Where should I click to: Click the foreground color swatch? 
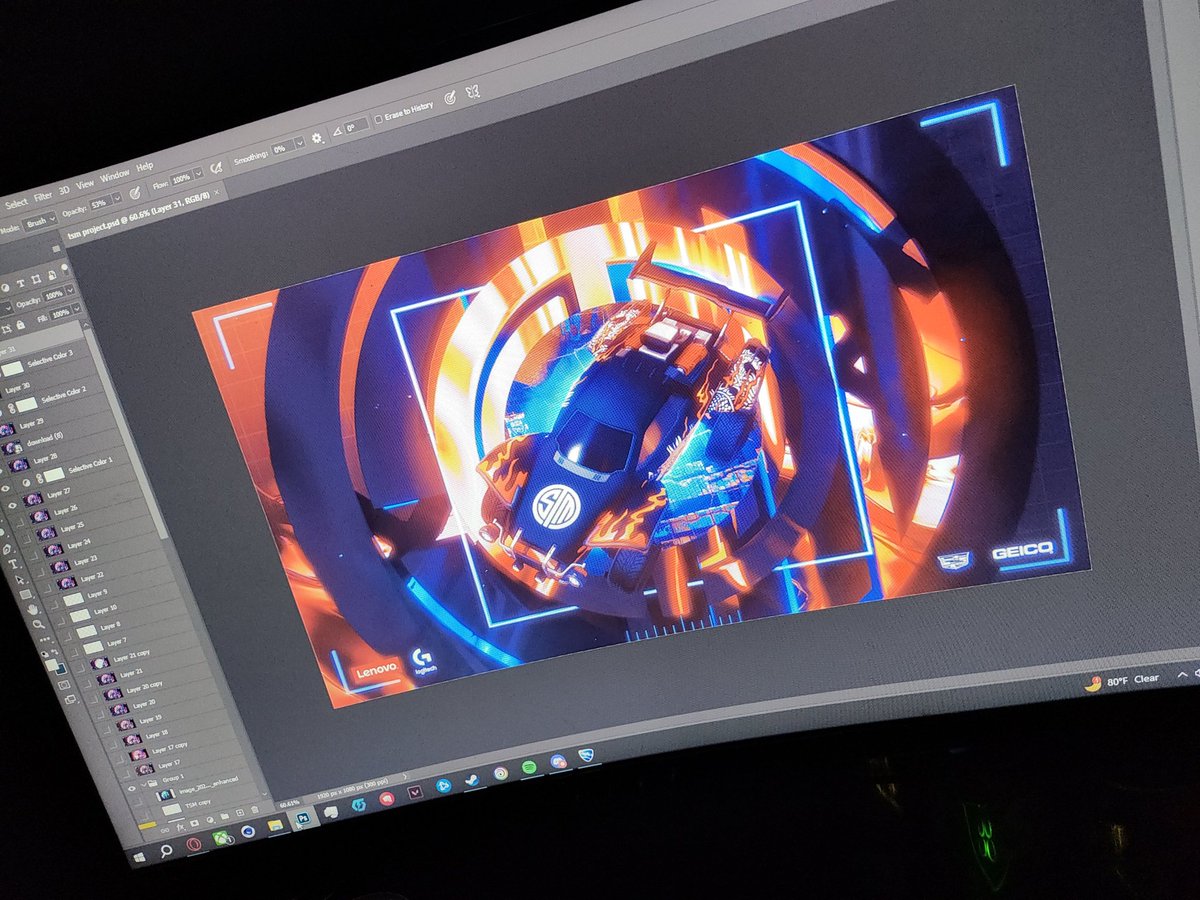tap(51, 665)
